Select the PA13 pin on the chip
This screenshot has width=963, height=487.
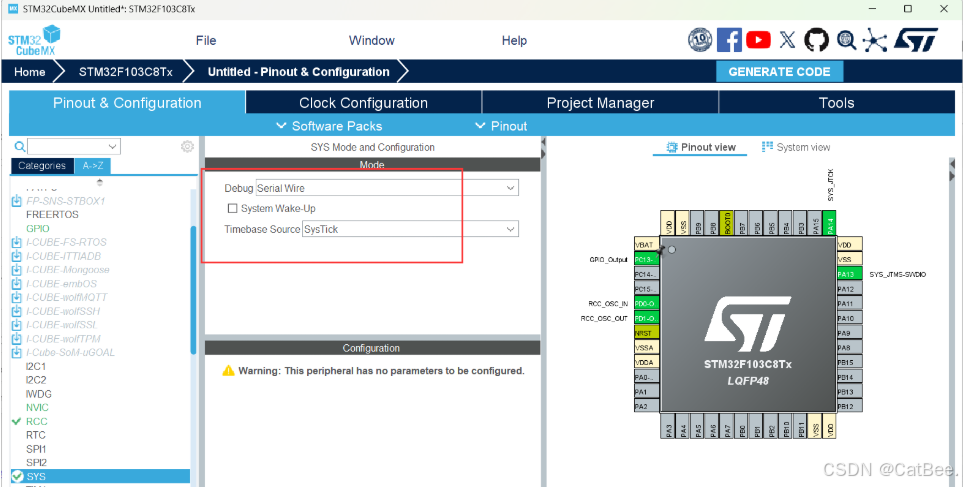tap(849, 274)
